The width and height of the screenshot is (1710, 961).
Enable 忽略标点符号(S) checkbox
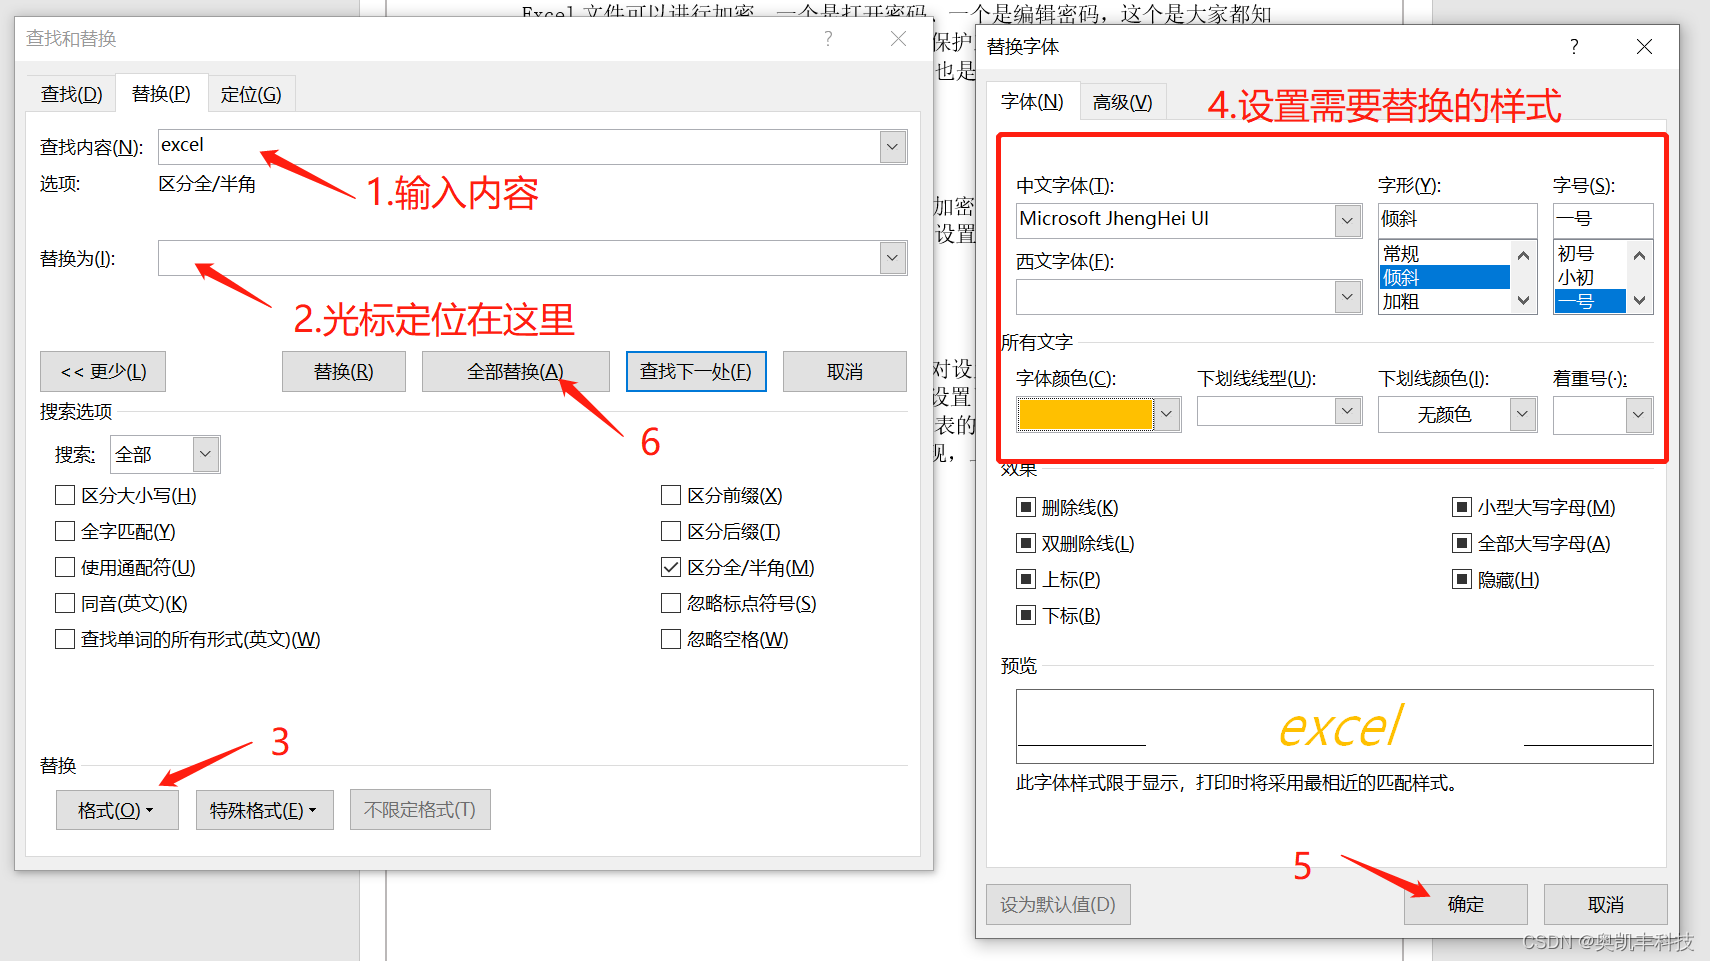(671, 603)
